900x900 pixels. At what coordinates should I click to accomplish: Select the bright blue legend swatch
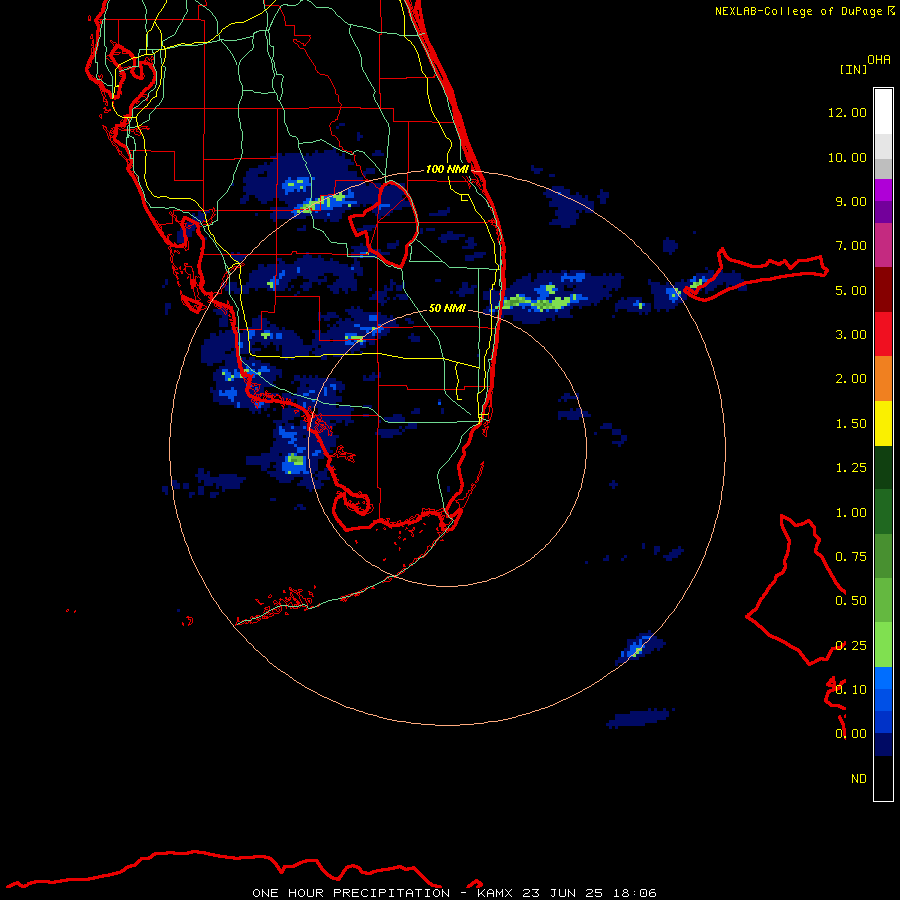(x=883, y=678)
